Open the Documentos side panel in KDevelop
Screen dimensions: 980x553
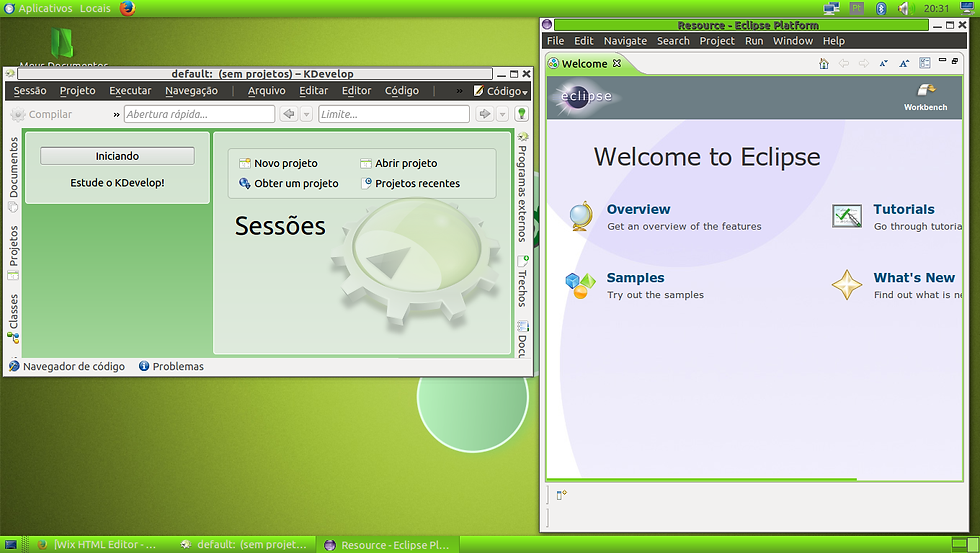[13, 174]
